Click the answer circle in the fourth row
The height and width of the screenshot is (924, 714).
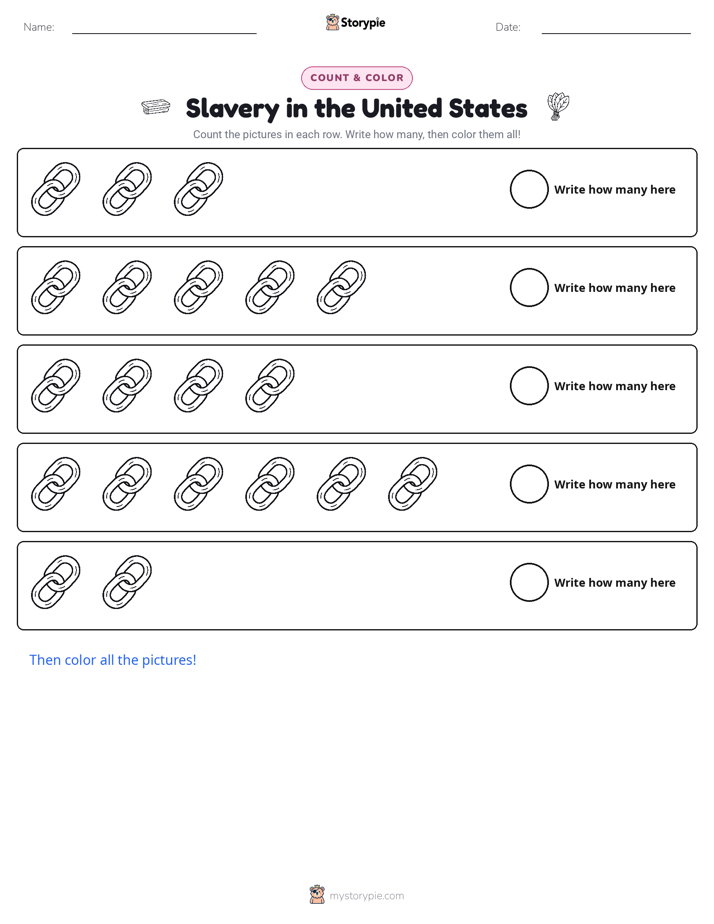click(x=529, y=484)
